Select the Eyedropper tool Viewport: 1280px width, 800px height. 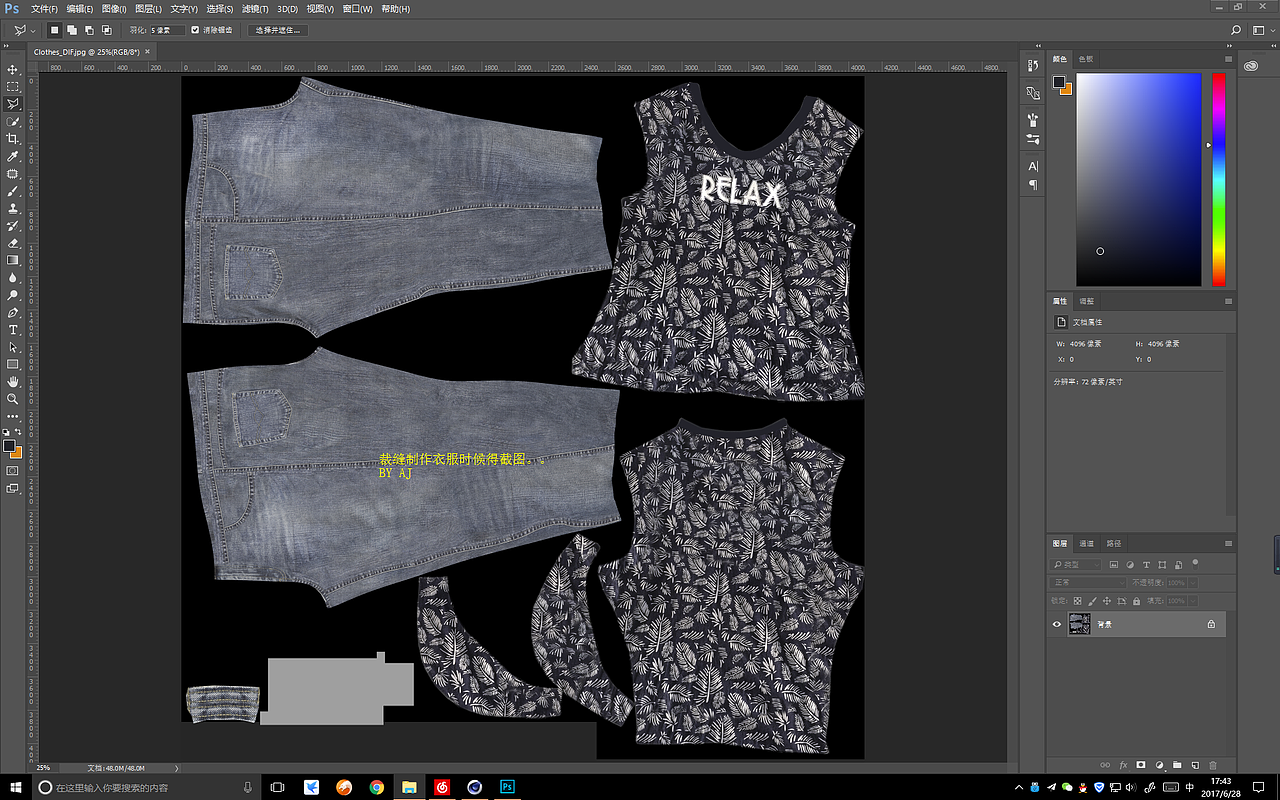point(13,157)
